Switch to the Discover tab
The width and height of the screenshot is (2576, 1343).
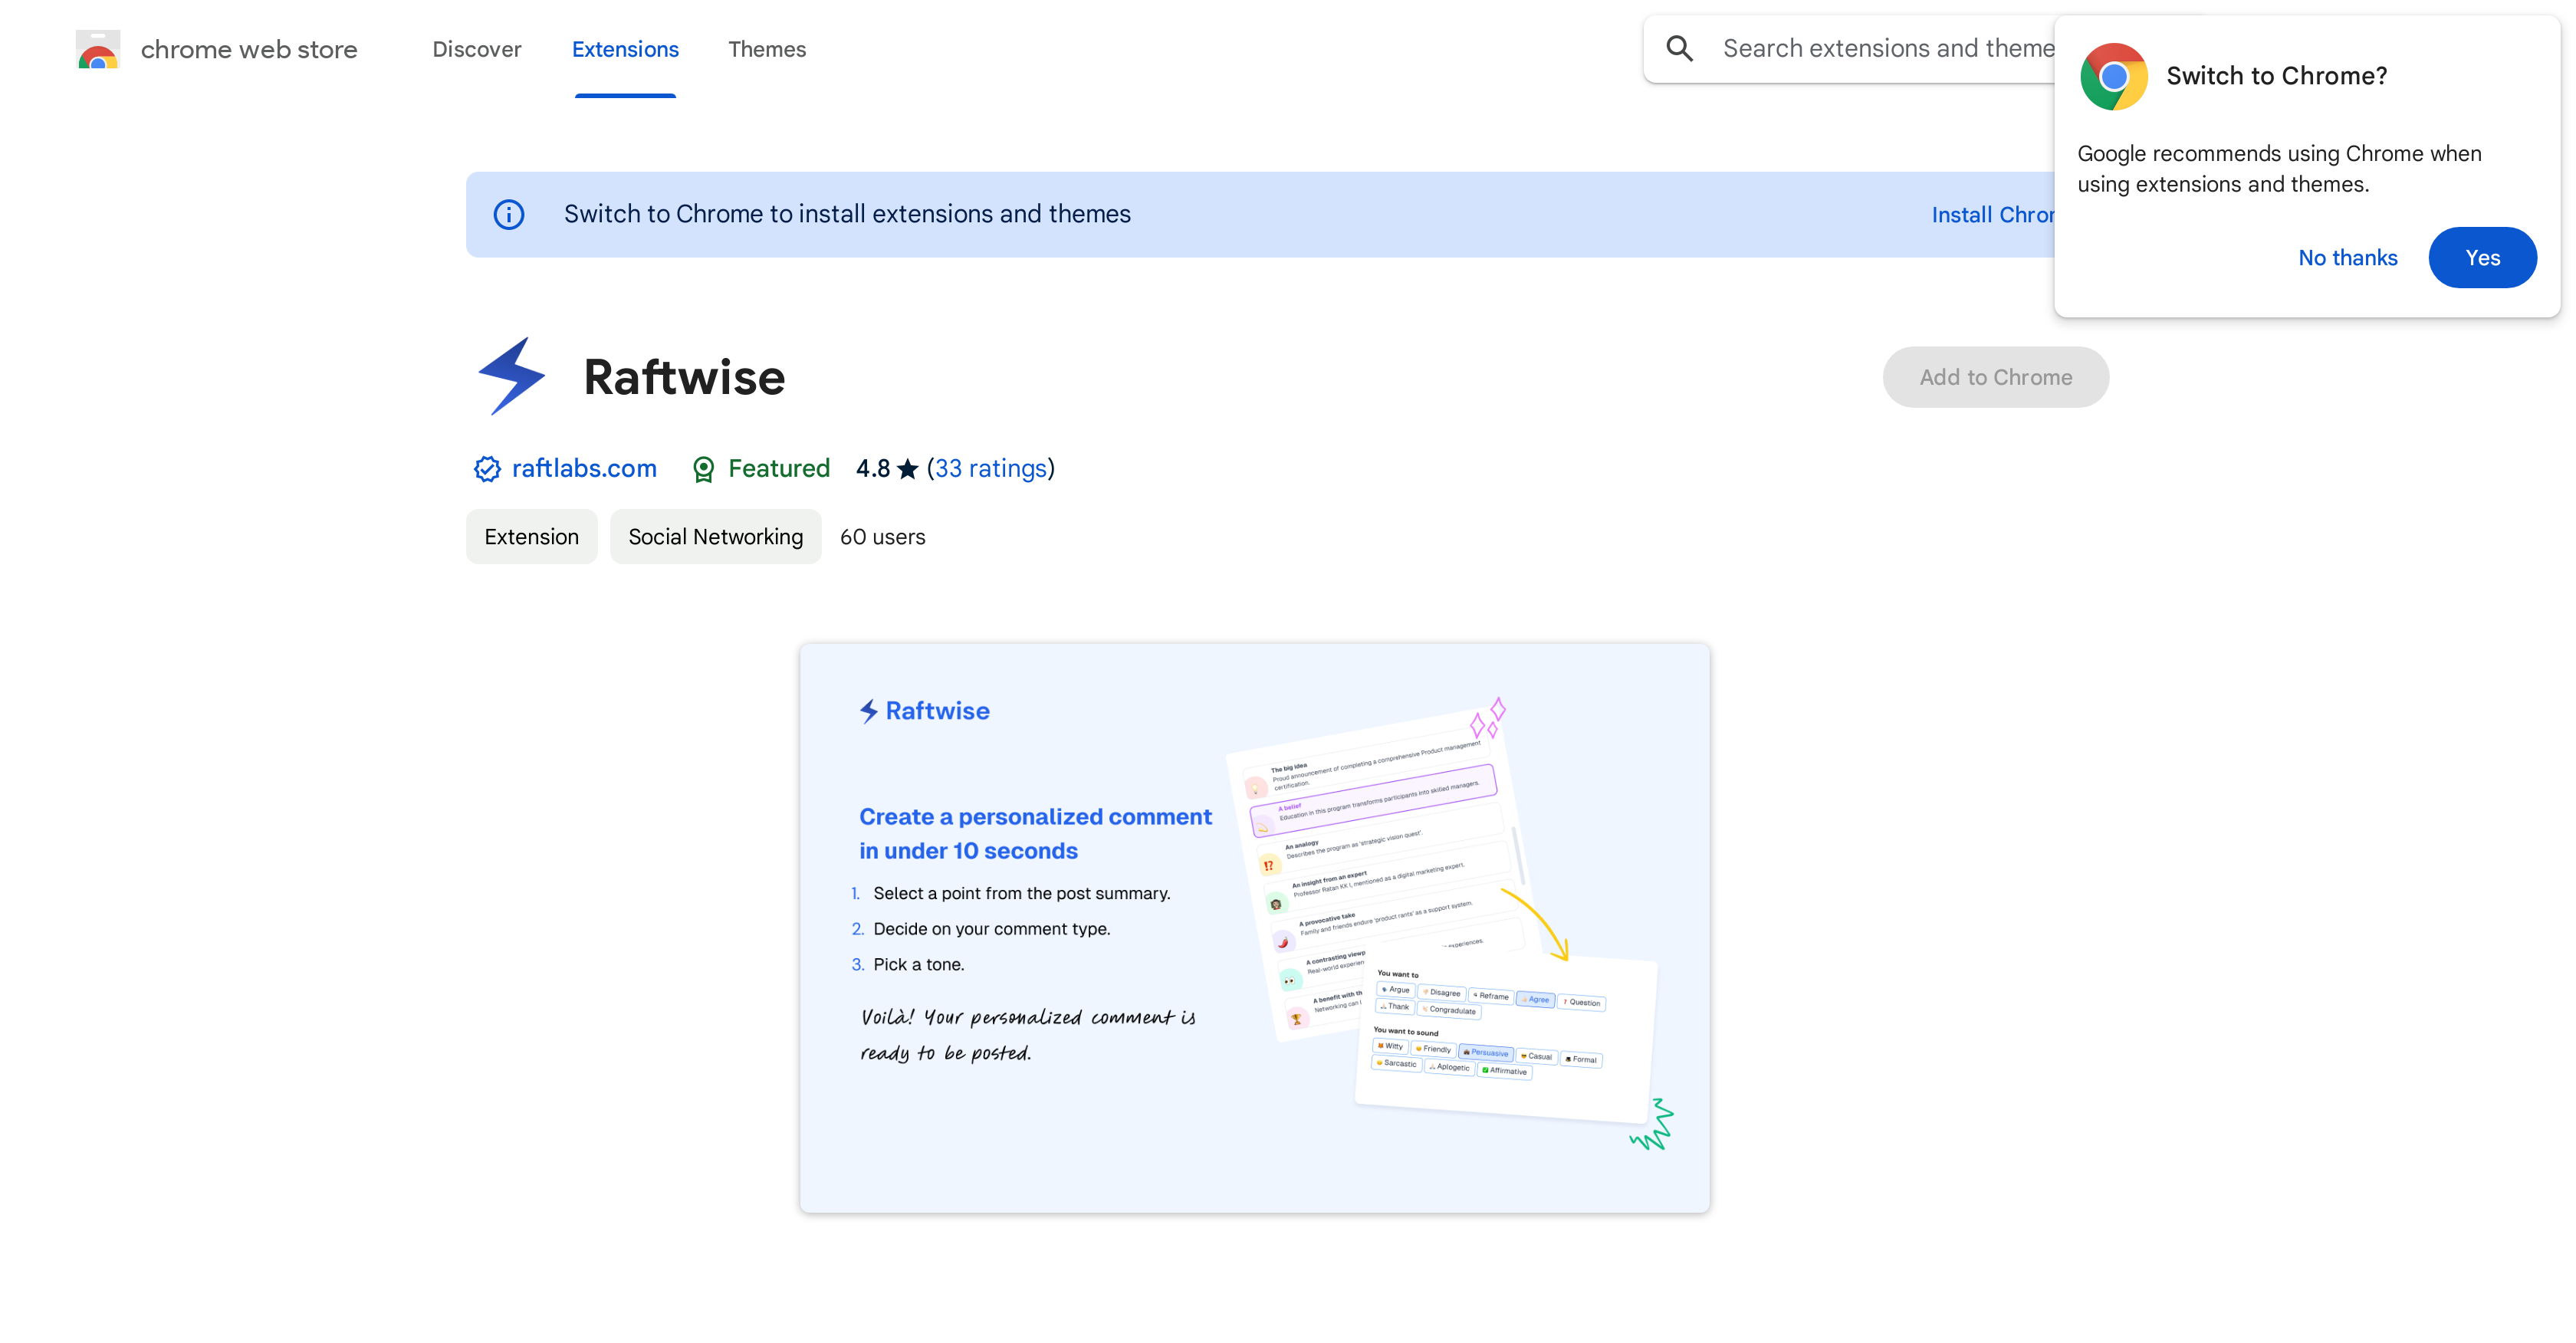[477, 49]
